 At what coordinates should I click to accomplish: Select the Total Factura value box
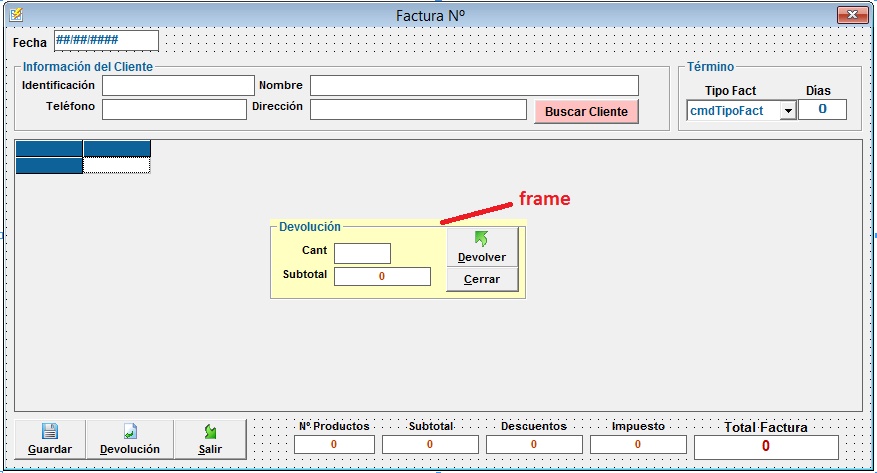[765, 447]
